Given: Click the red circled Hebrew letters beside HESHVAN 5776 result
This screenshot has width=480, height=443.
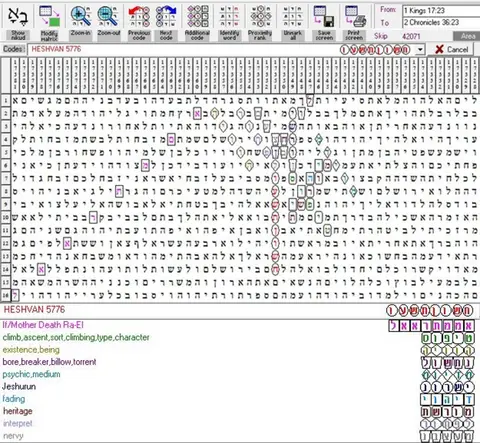Looking at the screenshot, I should point(429,311).
